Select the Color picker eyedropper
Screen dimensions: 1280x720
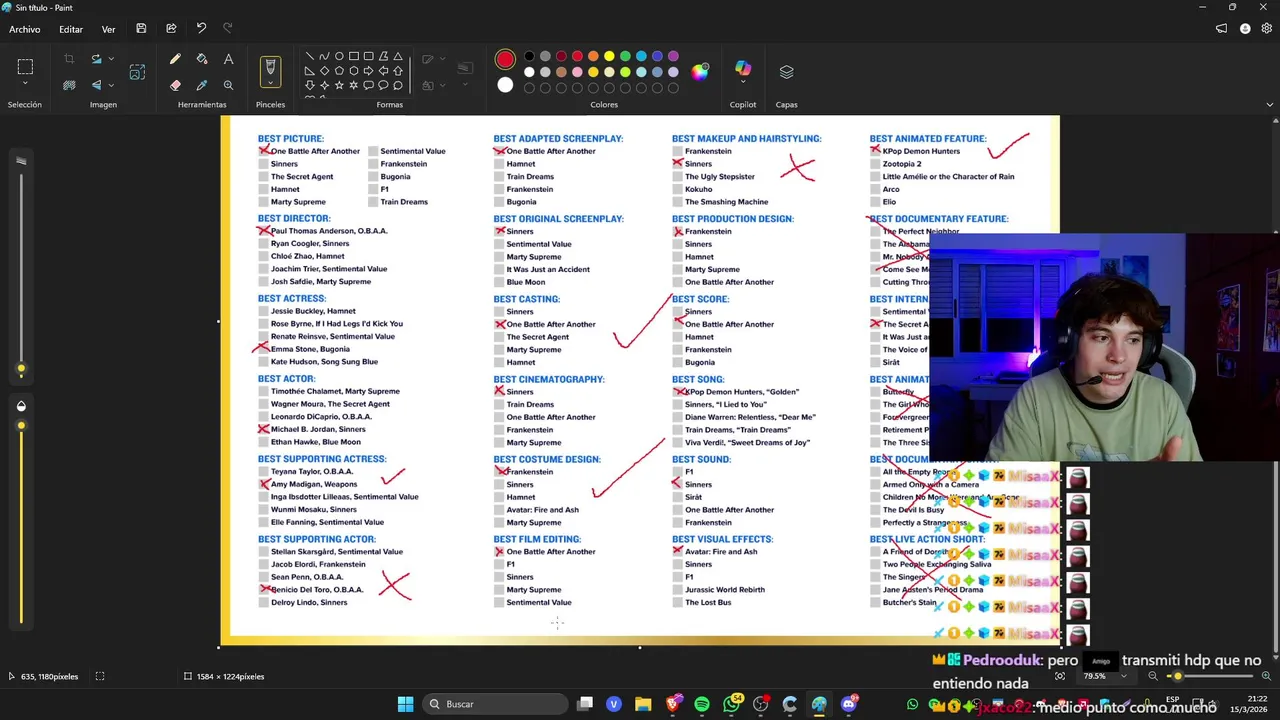point(202,85)
